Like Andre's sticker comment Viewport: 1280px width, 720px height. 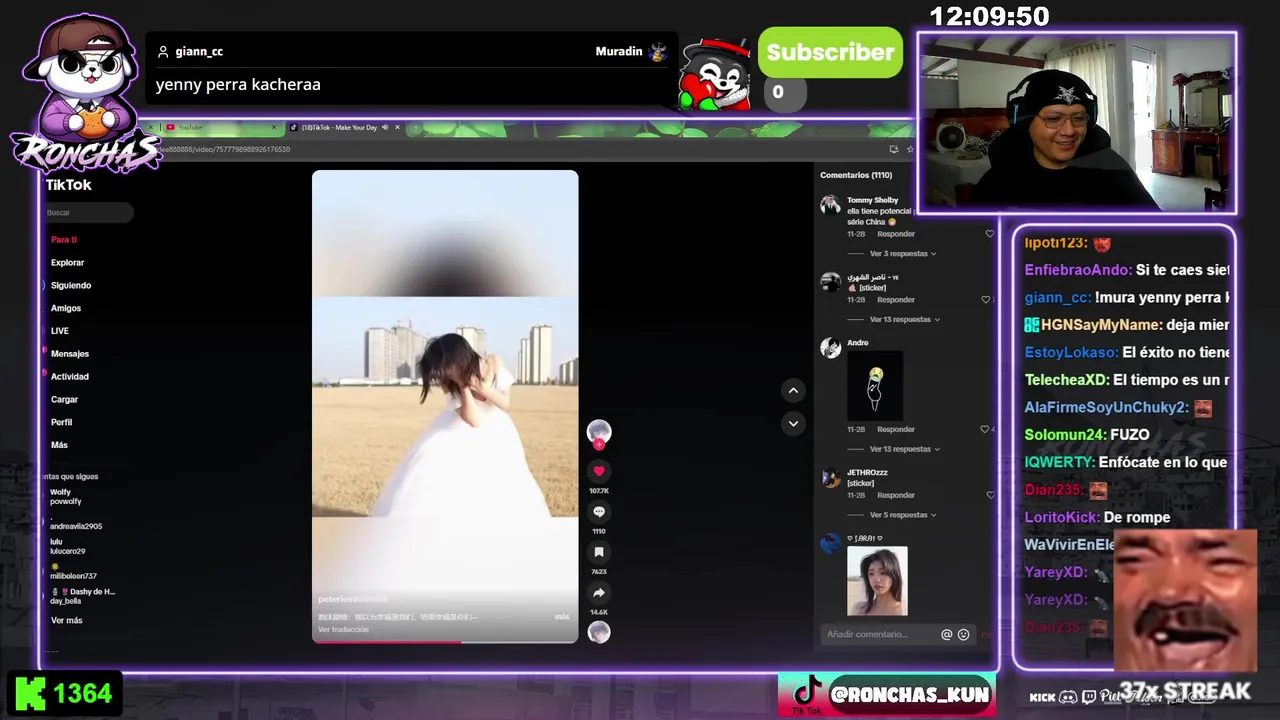[986, 429]
